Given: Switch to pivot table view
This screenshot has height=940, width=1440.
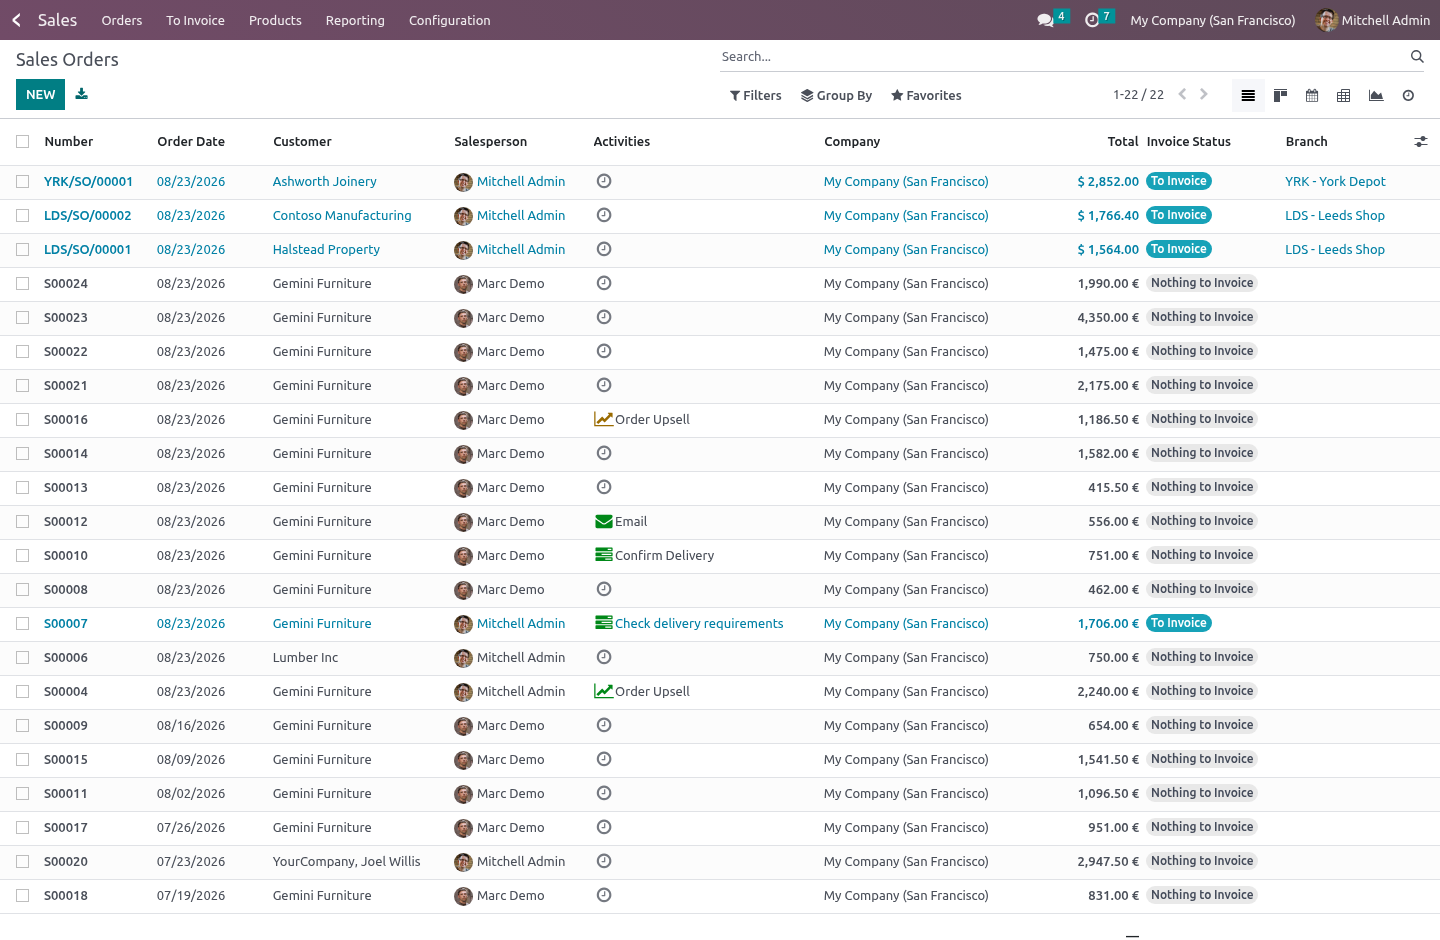Looking at the screenshot, I should pos(1344,96).
